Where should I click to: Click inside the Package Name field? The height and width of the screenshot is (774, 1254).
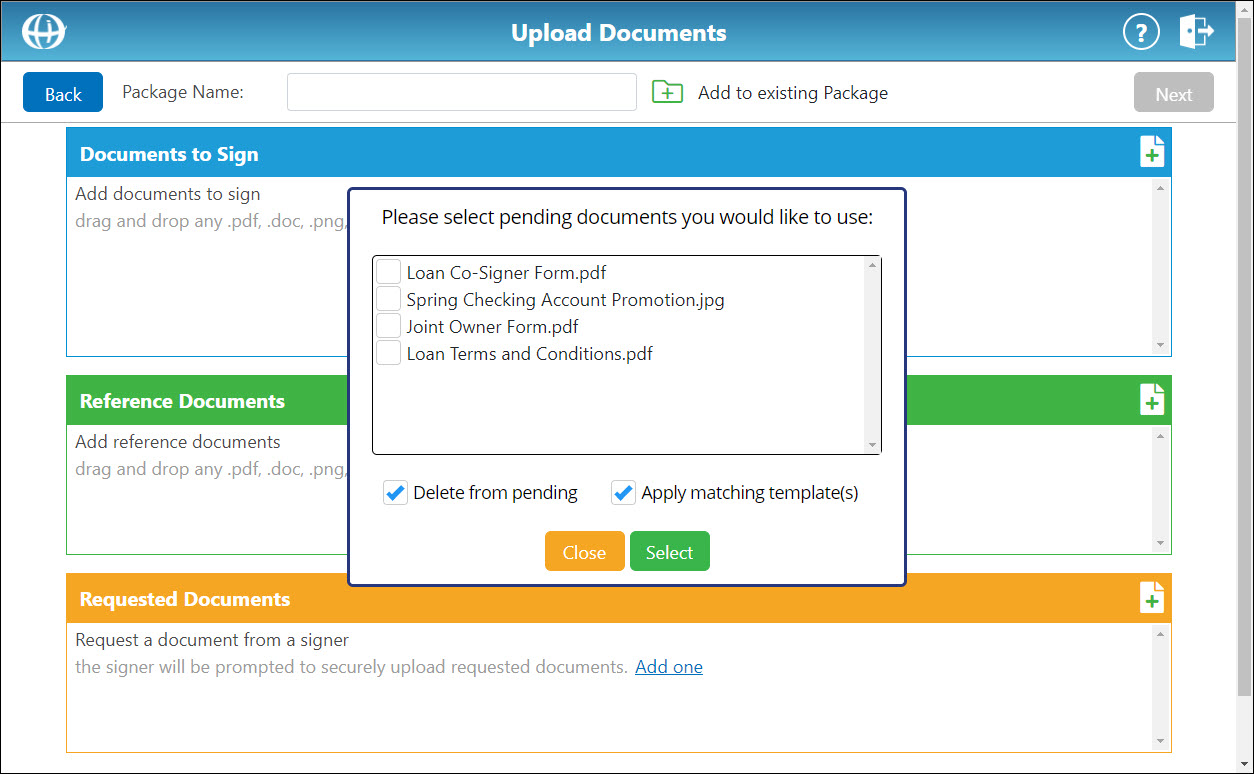461,91
